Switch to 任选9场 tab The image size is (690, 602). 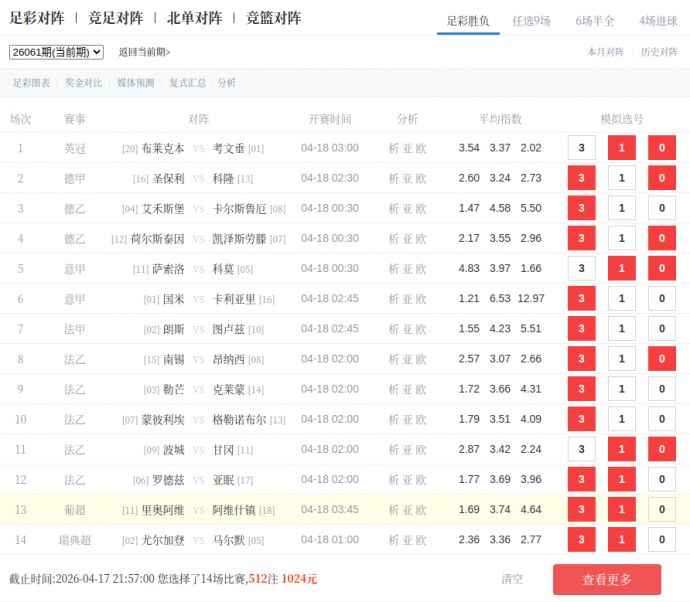(531, 20)
